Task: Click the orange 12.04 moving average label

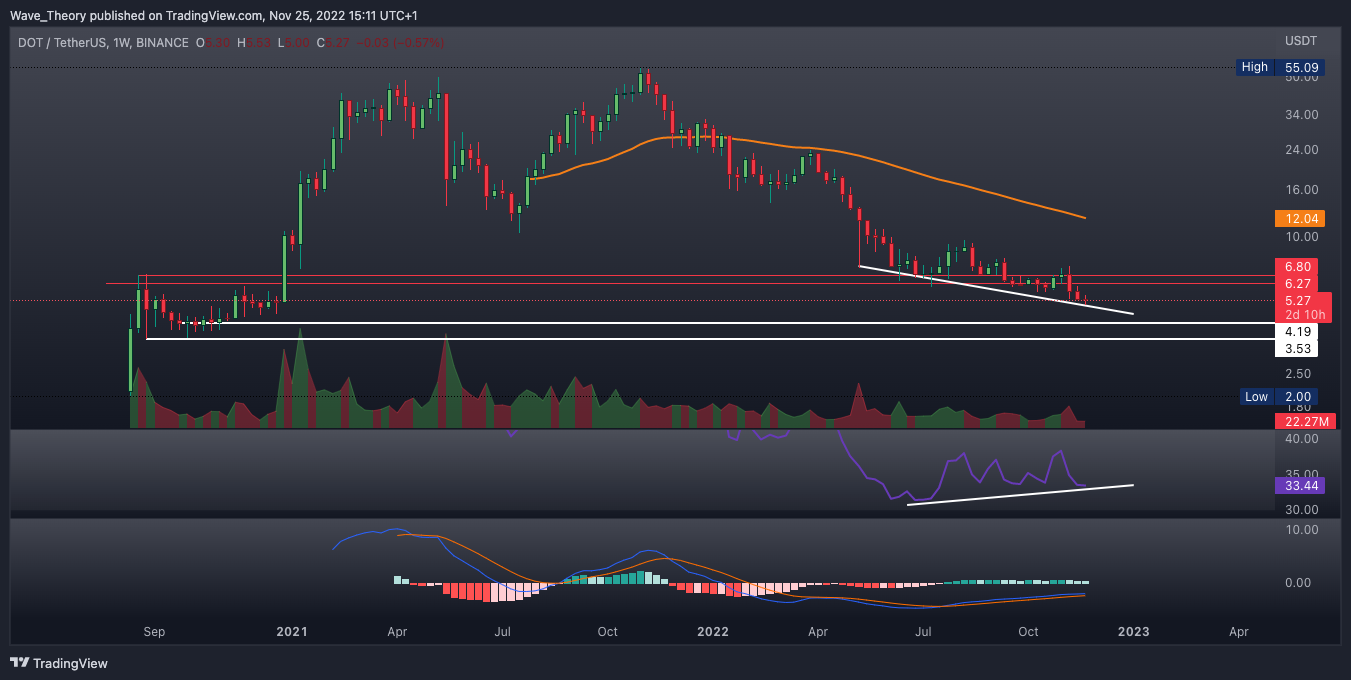Action: pyautogui.click(x=1296, y=218)
